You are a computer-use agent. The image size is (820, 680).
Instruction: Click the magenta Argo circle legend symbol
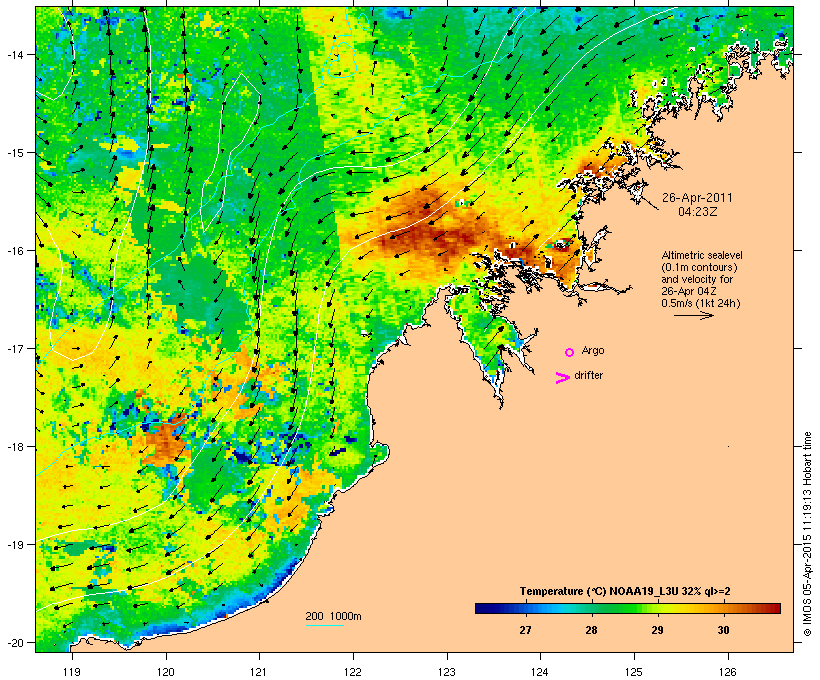point(570,353)
